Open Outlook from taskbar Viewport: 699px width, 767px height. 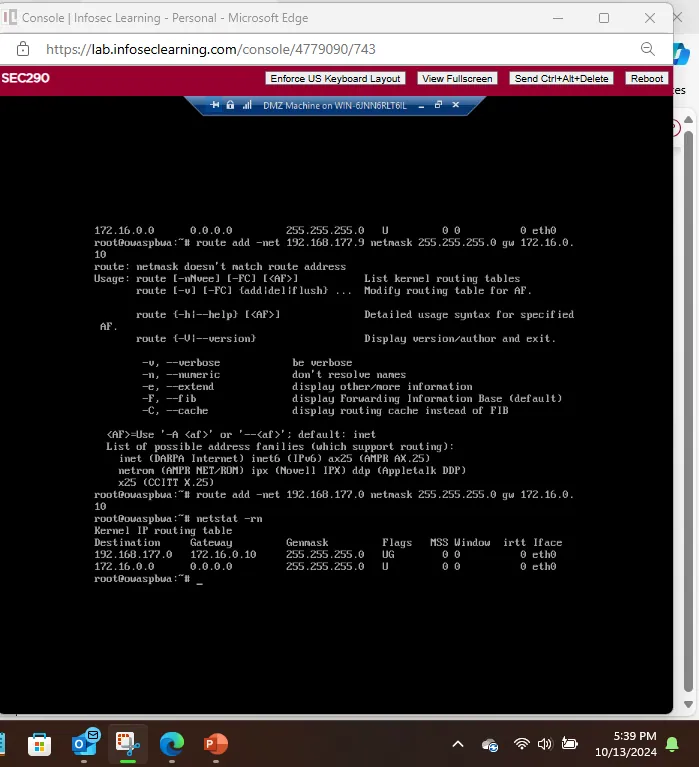click(84, 744)
